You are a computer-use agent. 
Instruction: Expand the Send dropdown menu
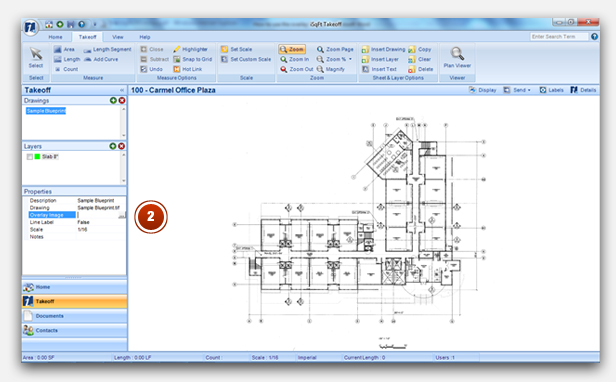pos(517,90)
